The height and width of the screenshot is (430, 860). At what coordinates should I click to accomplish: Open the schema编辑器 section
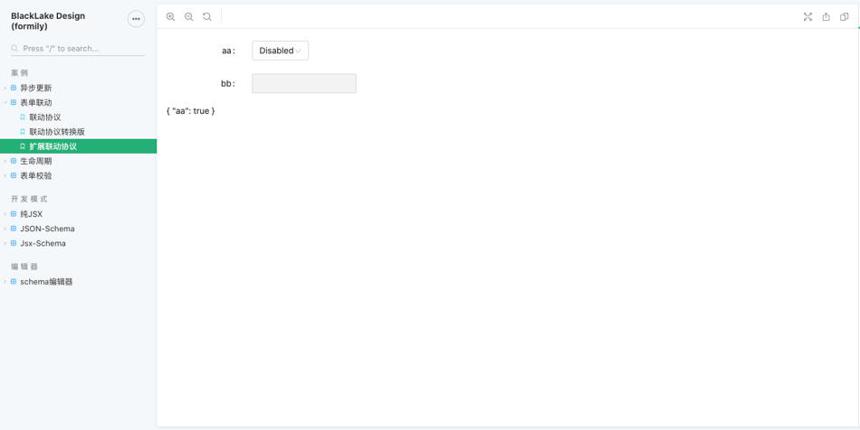(x=78, y=282)
